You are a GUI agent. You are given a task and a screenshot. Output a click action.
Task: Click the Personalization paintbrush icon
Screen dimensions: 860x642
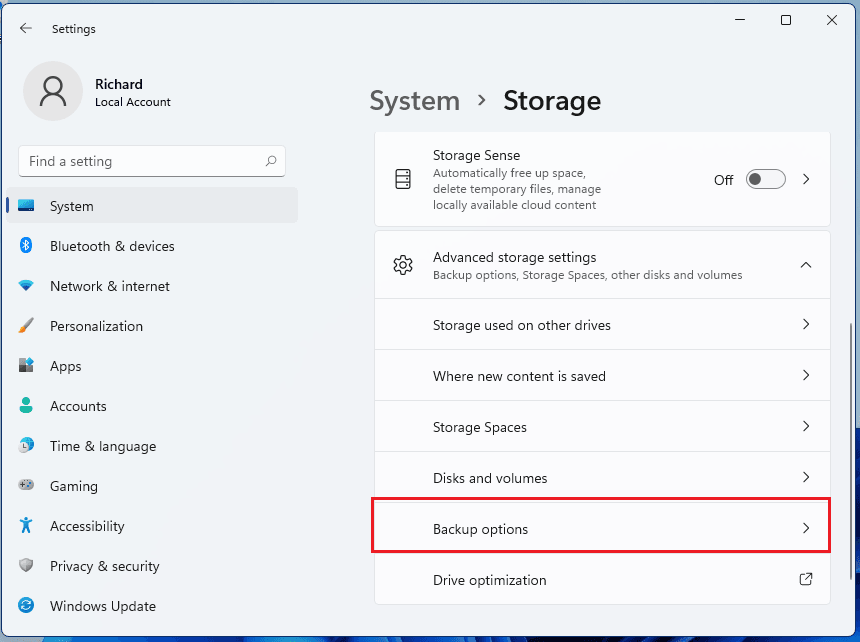click(27, 326)
